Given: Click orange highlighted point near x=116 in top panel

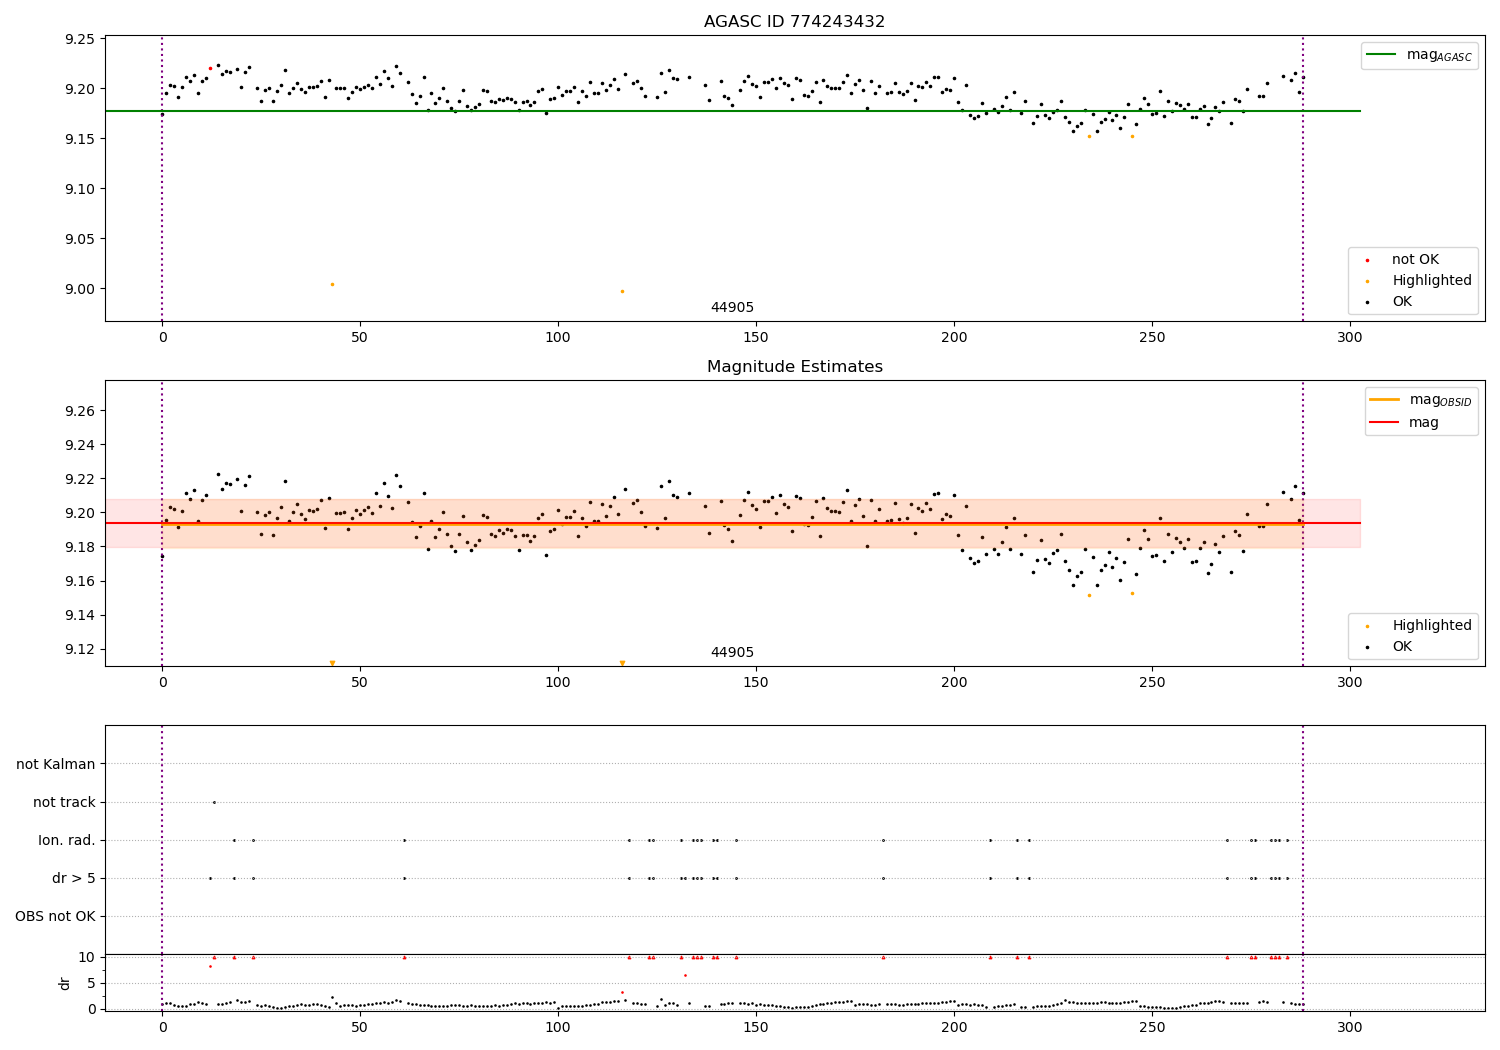Looking at the screenshot, I should tap(622, 291).
